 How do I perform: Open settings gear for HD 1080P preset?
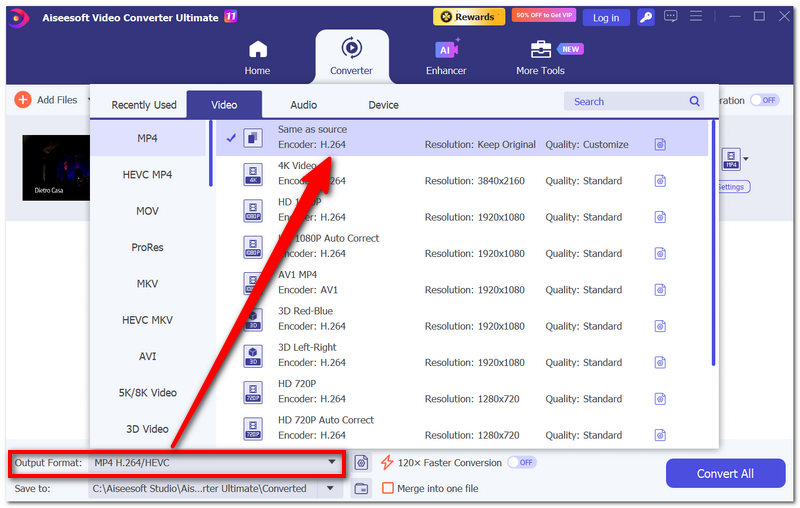[x=660, y=217]
